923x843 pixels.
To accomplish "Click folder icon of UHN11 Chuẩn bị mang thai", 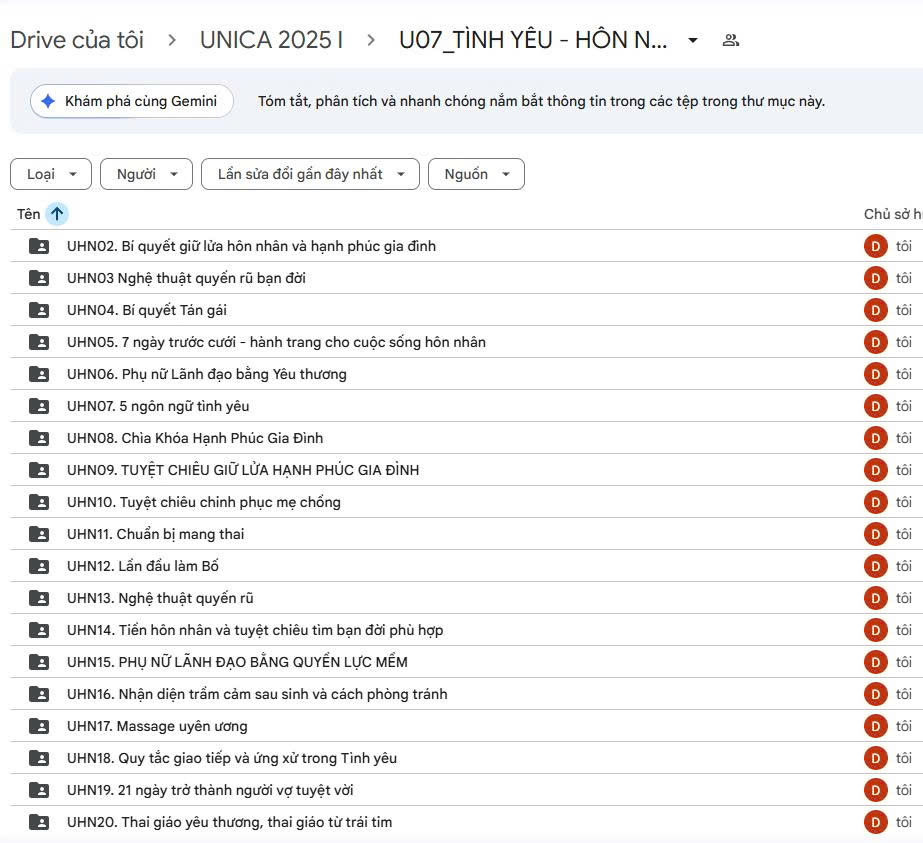I will click(39, 534).
